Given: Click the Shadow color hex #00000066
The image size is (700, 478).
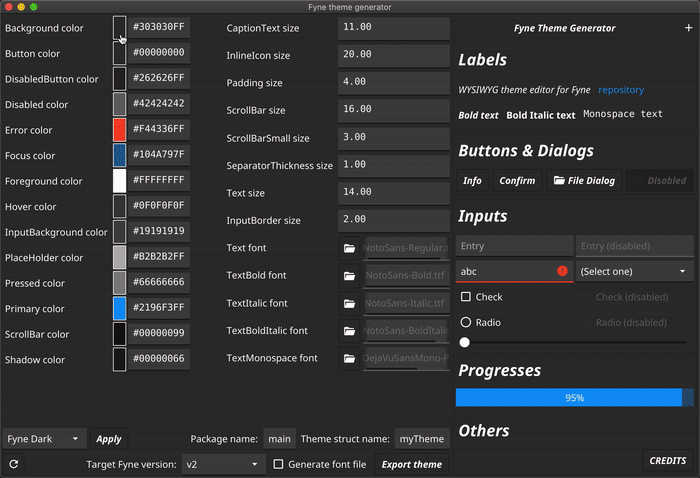Looking at the screenshot, I should click(x=159, y=359).
